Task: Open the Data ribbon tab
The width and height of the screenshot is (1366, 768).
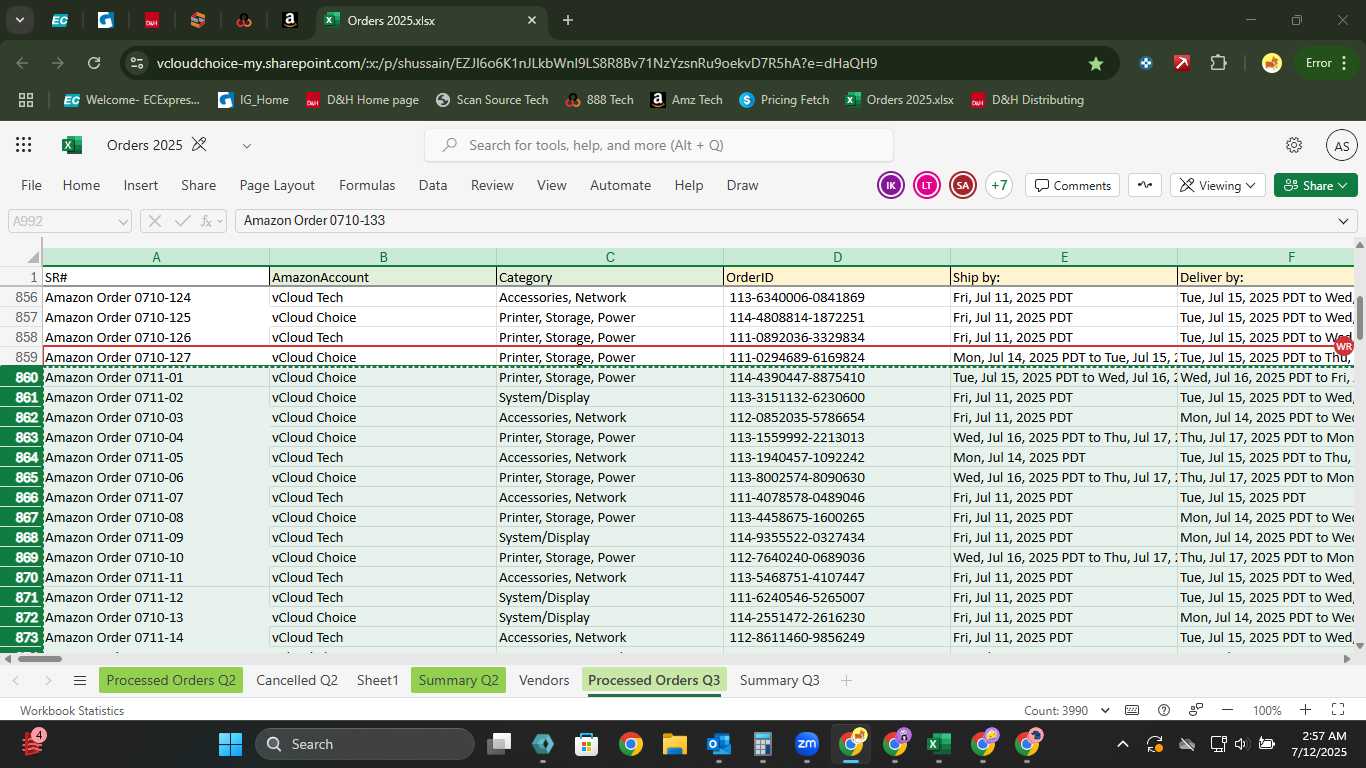Action: coord(433,185)
